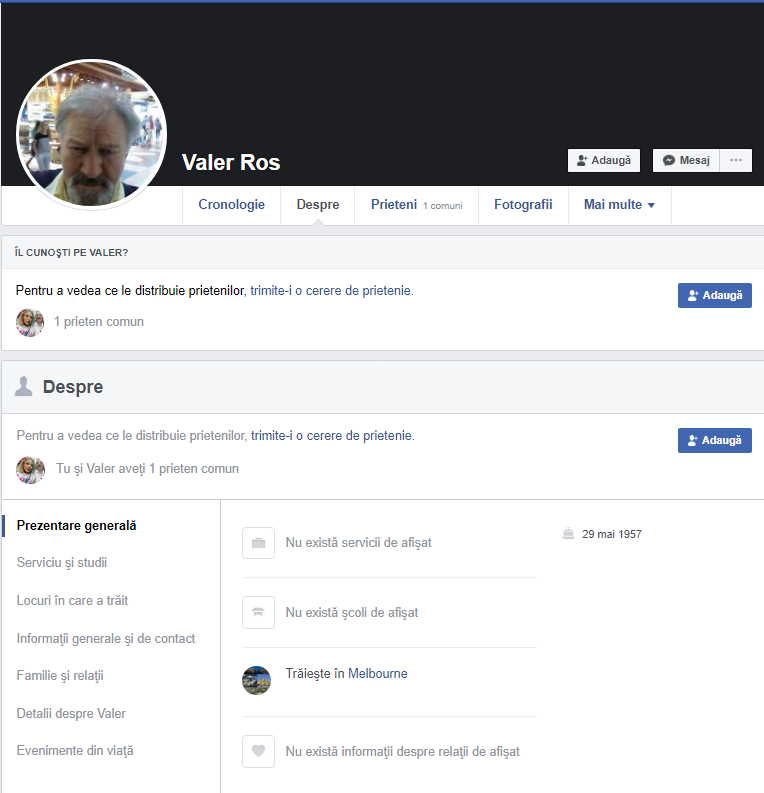Click the school building icon
Viewport: 764px width, 793px height.
[258, 612]
